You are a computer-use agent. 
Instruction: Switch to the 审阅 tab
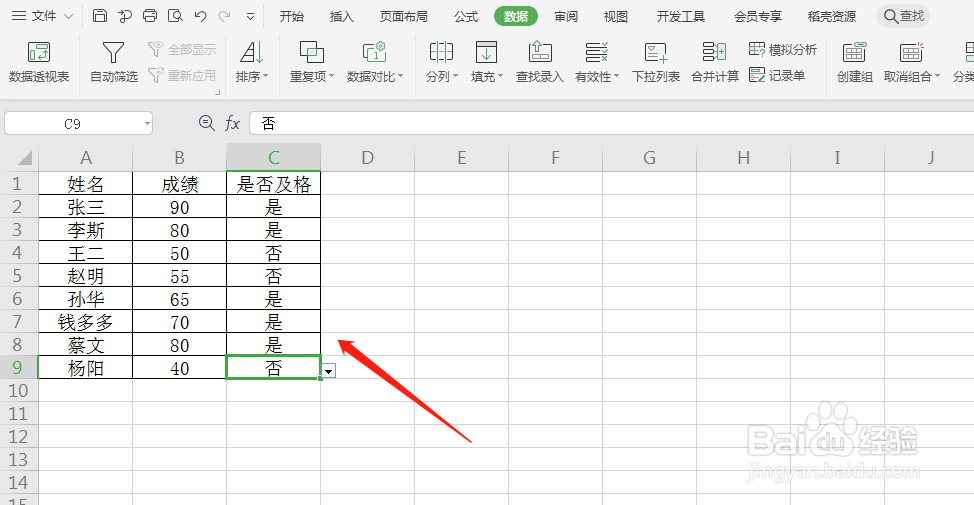(x=565, y=16)
